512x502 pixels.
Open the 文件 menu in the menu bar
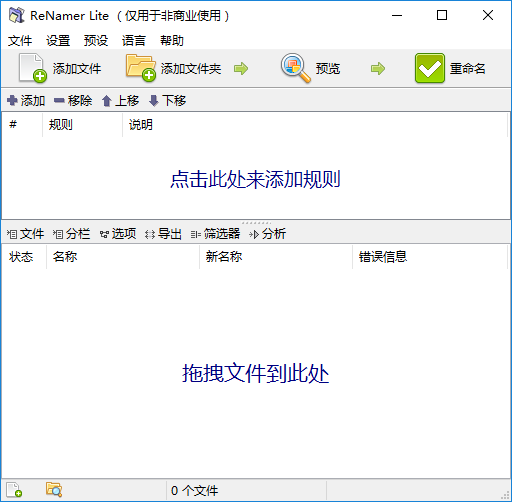(20, 41)
